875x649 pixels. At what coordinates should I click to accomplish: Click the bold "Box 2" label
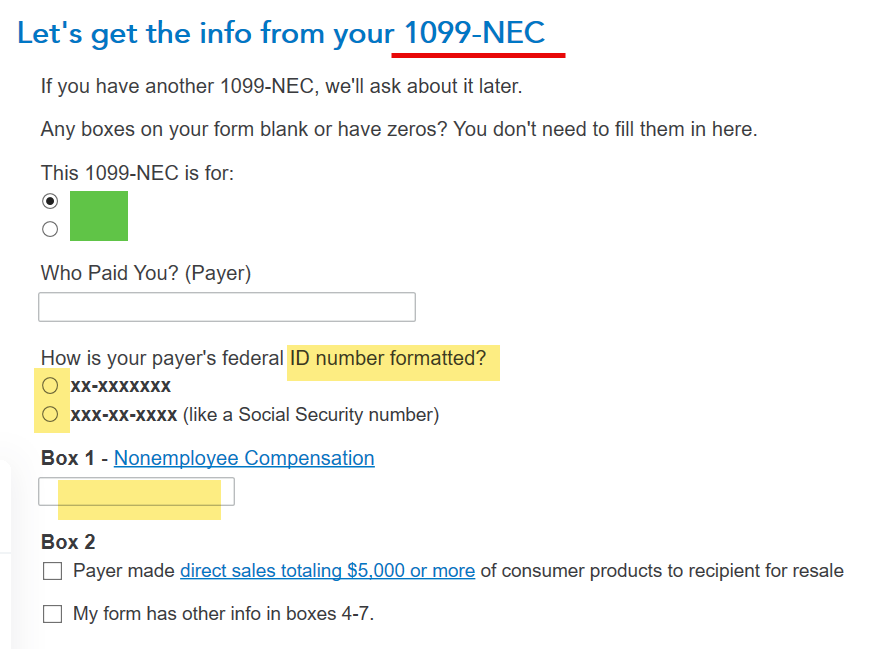pos(68,542)
